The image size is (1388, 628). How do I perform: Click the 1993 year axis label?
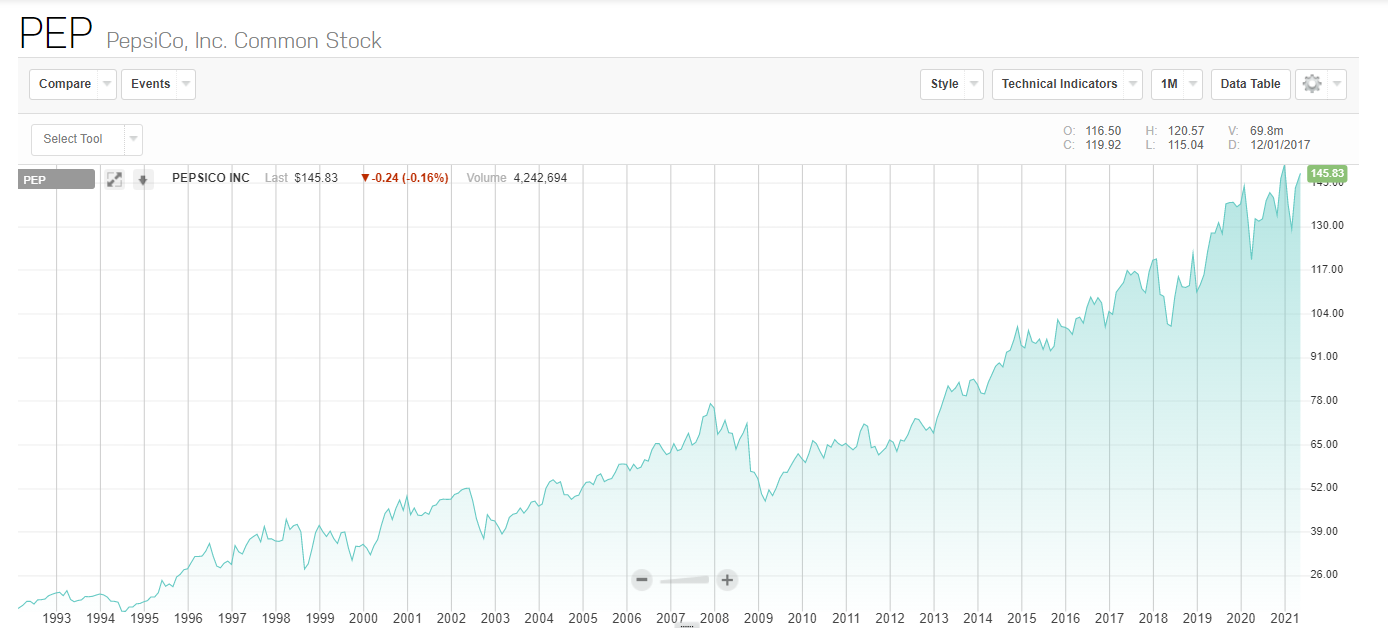[x=57, y=618]
